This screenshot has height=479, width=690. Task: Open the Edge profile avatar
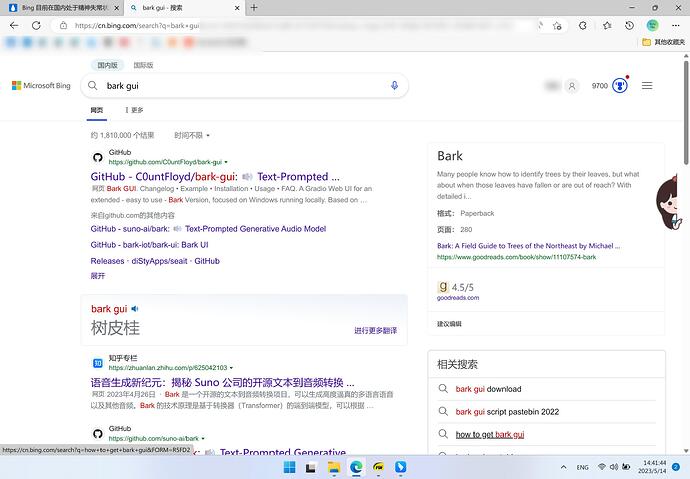tap(653, 26)
